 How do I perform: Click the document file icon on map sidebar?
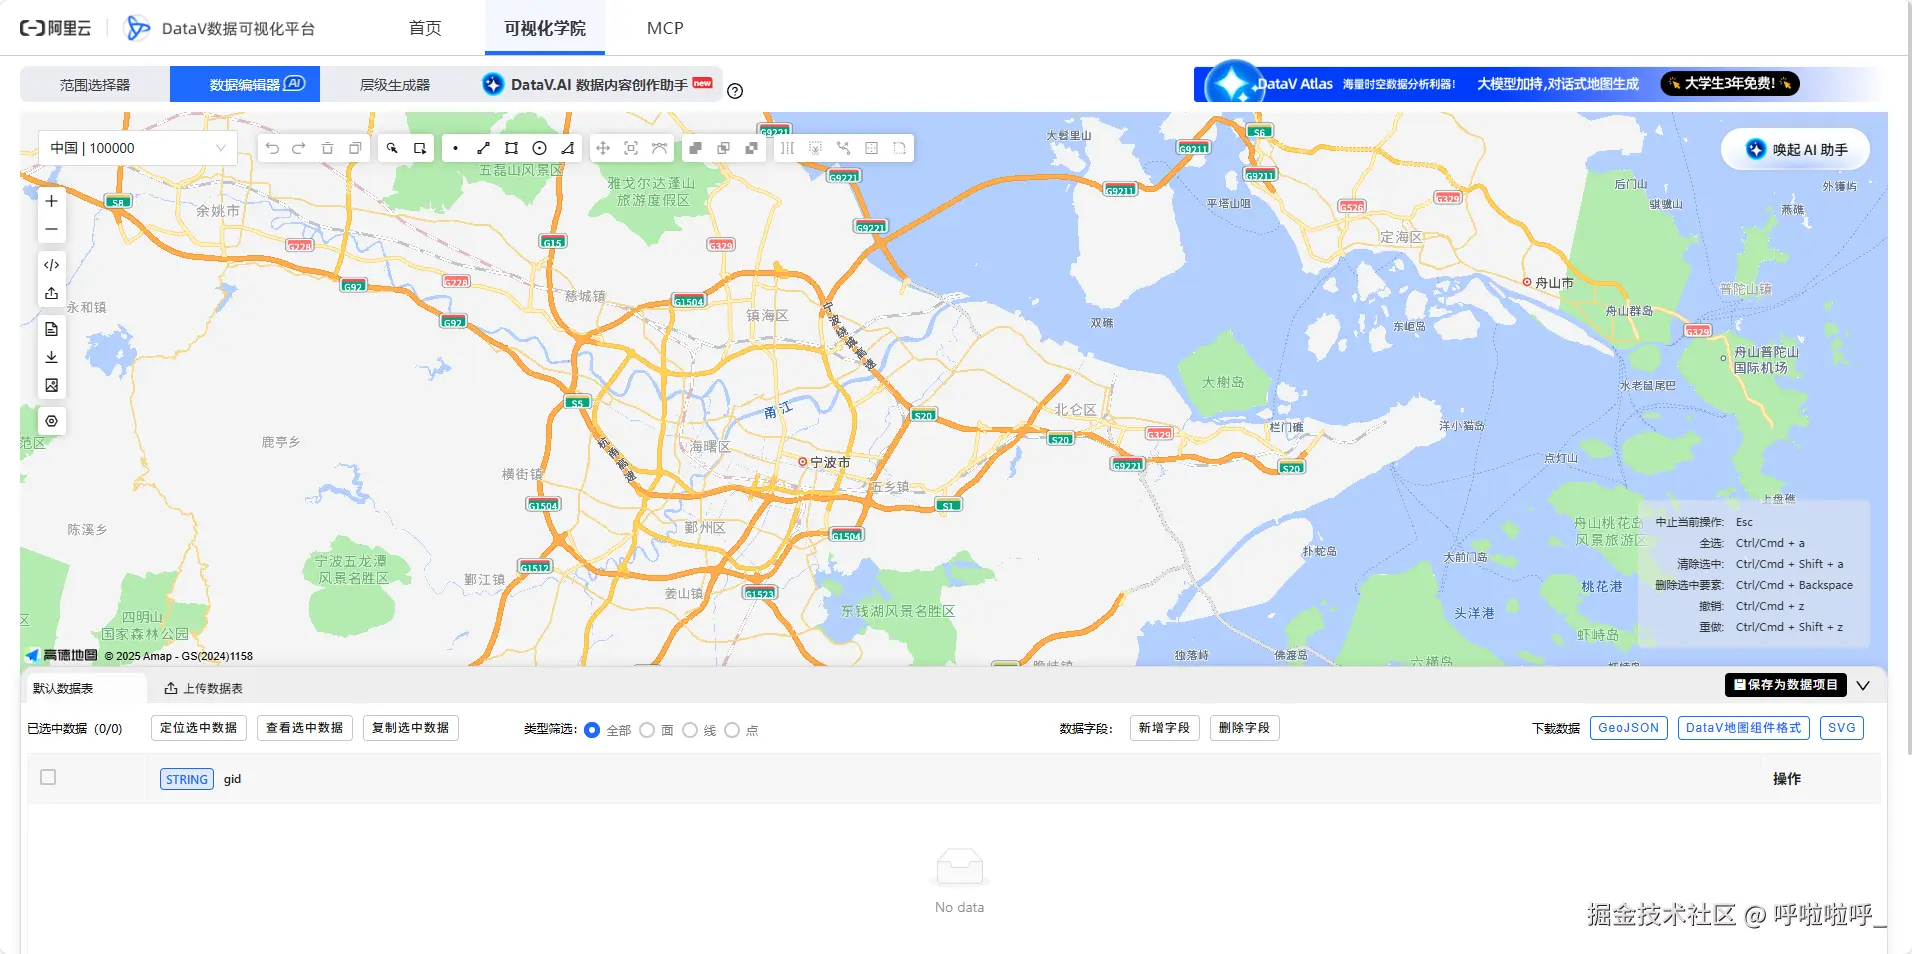tap(52, 329)
